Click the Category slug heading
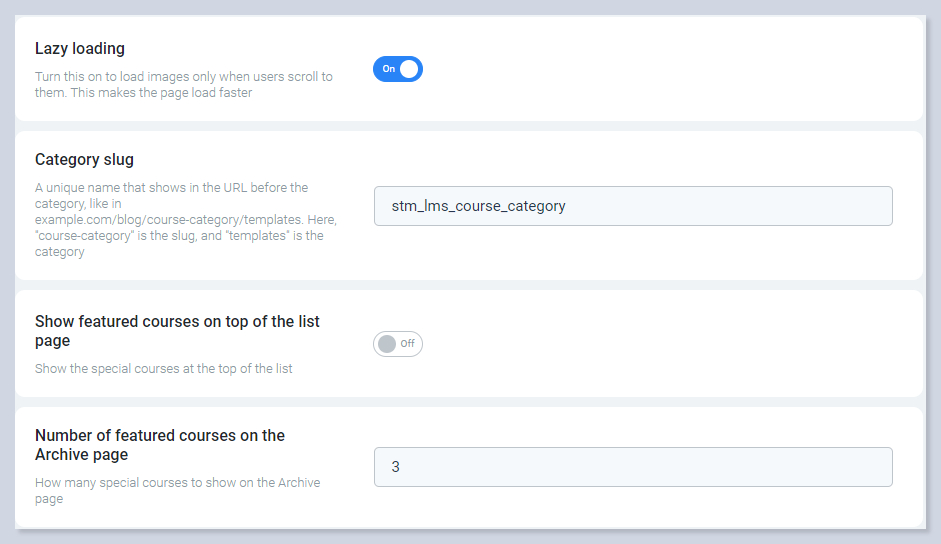Image resolution: width=941 pixels, height=544 pixels. pos(84,159)
